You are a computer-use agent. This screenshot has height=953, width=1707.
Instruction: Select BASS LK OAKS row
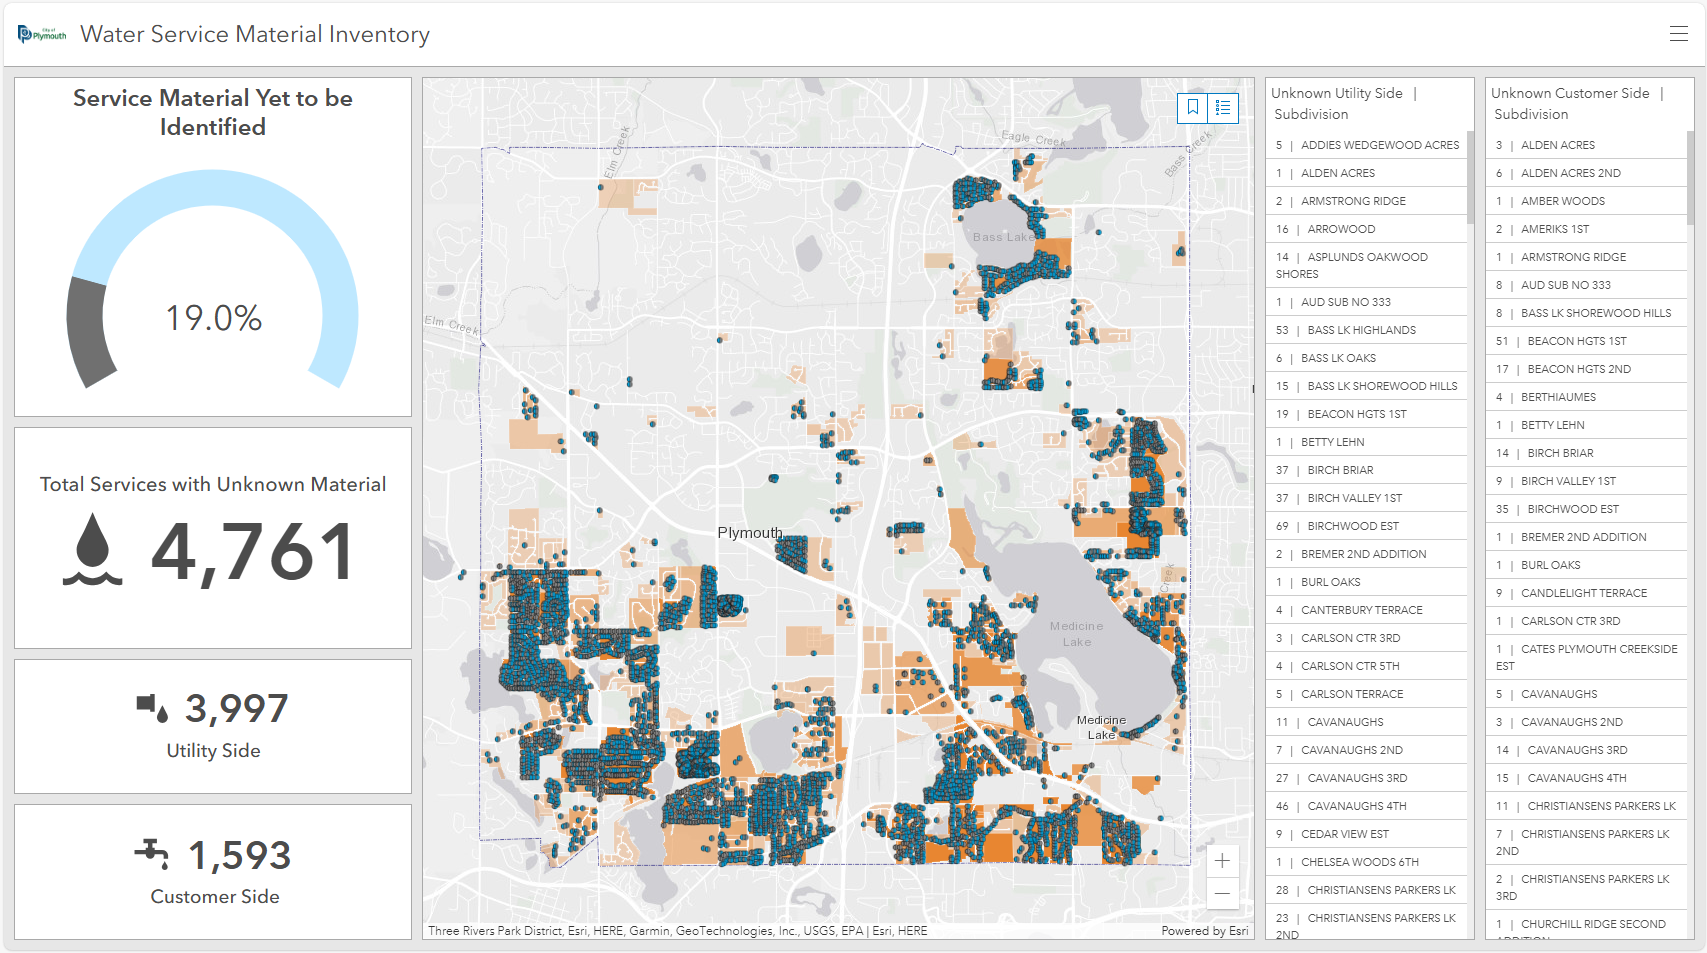click(x=1366, y=358)
